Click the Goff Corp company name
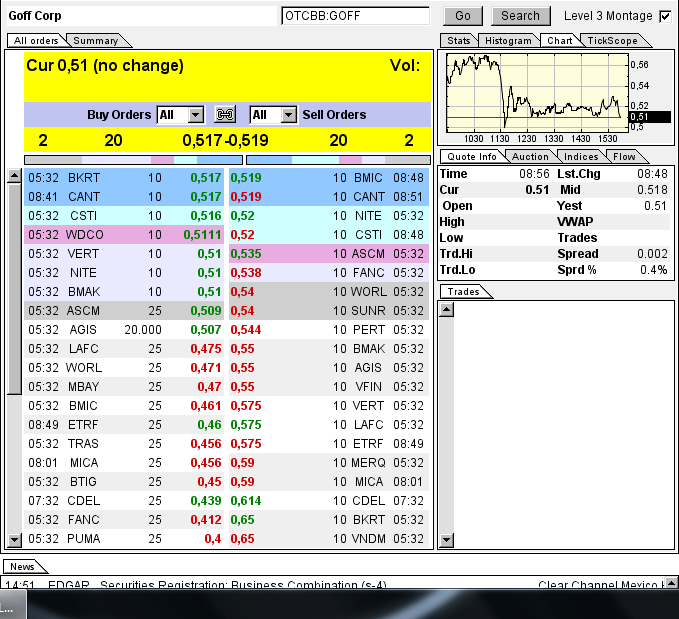Screen dimensions: 679x619 [35, 16]
